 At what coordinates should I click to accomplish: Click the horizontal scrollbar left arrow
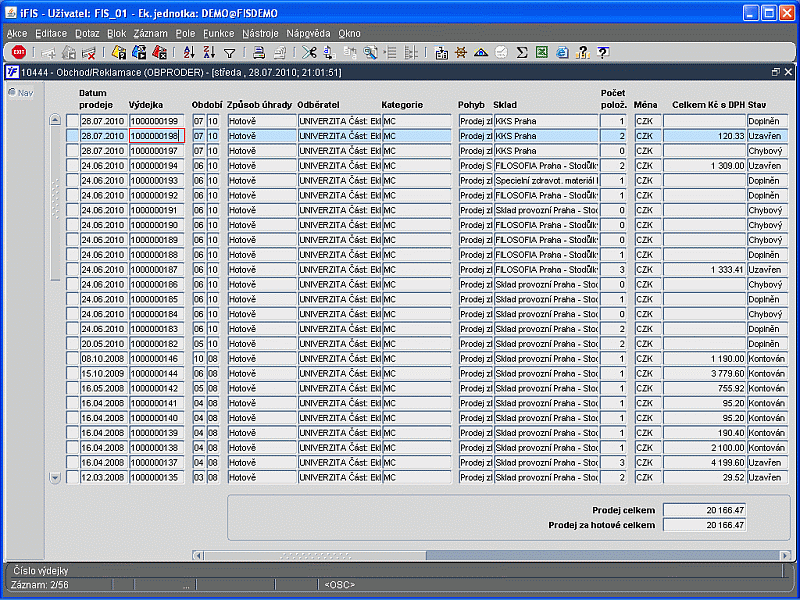[x=198, y=556]
